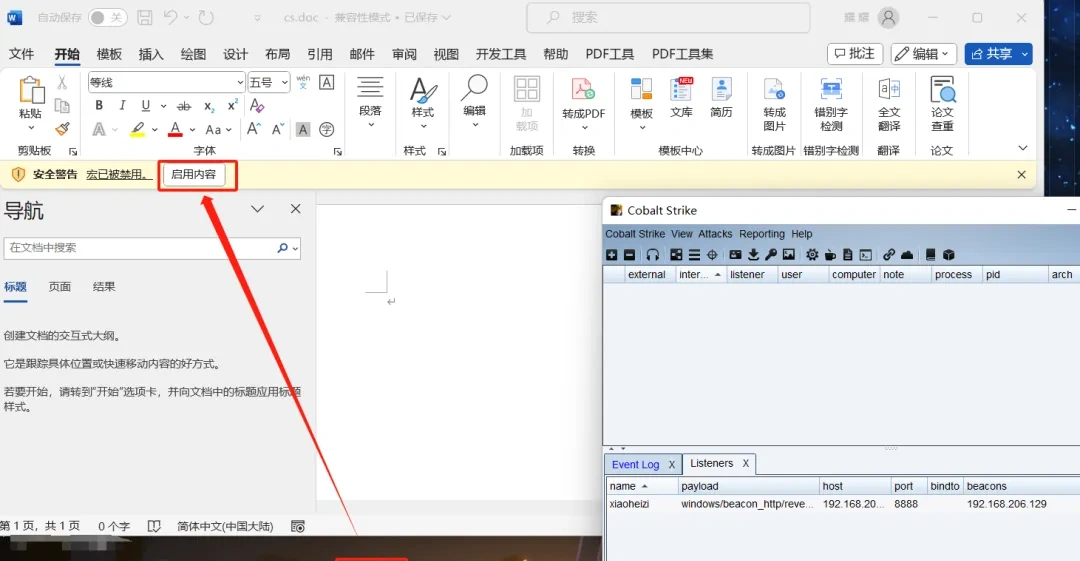Collapse the ribbon using the chevron
Screen dimensions: 1080x561
(1023, 148)
